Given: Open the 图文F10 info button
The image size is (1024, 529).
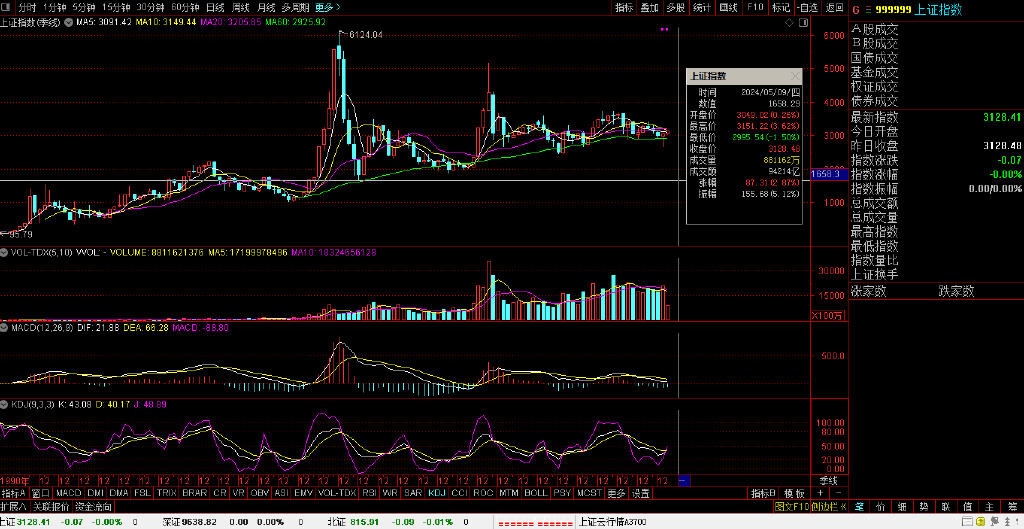Looking at the screenshot, I should (x=792, y=506).
